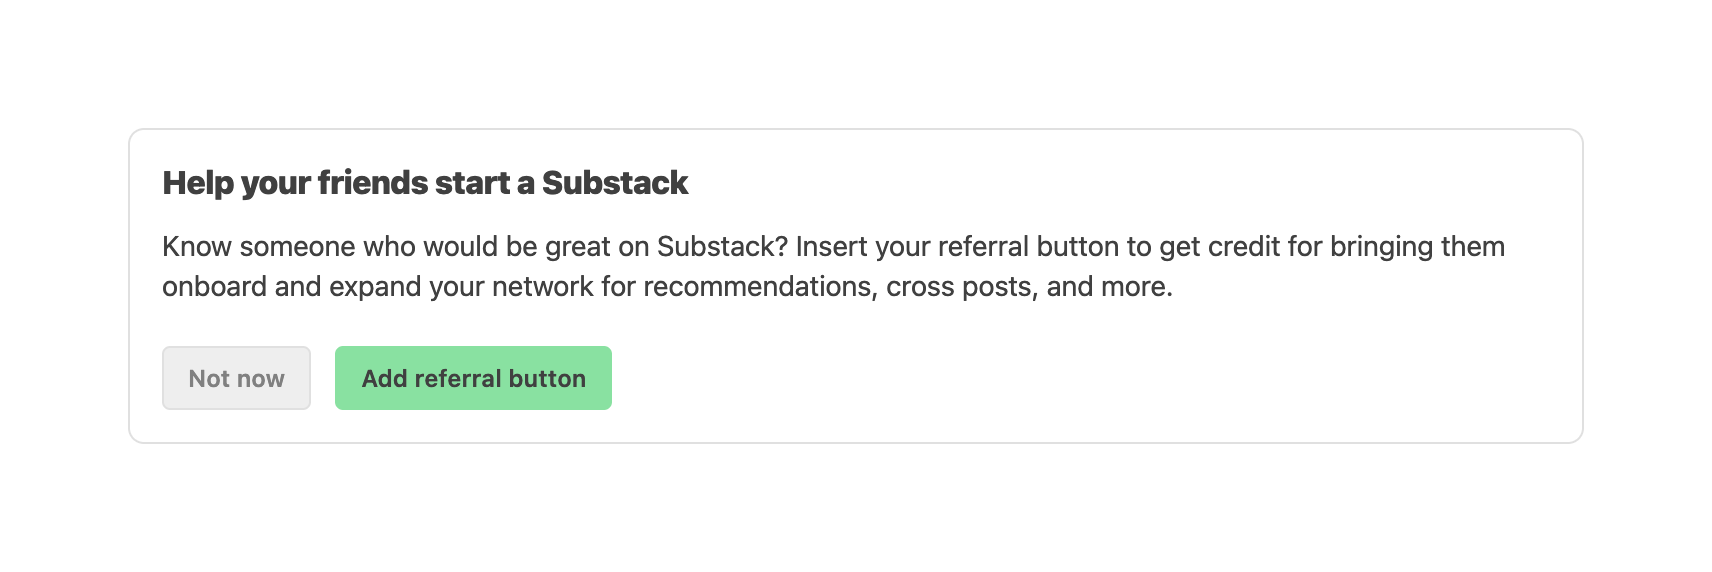1712x572 pixels.
Task: Click empty card space right of the green button
Action: coord(1000,378)
